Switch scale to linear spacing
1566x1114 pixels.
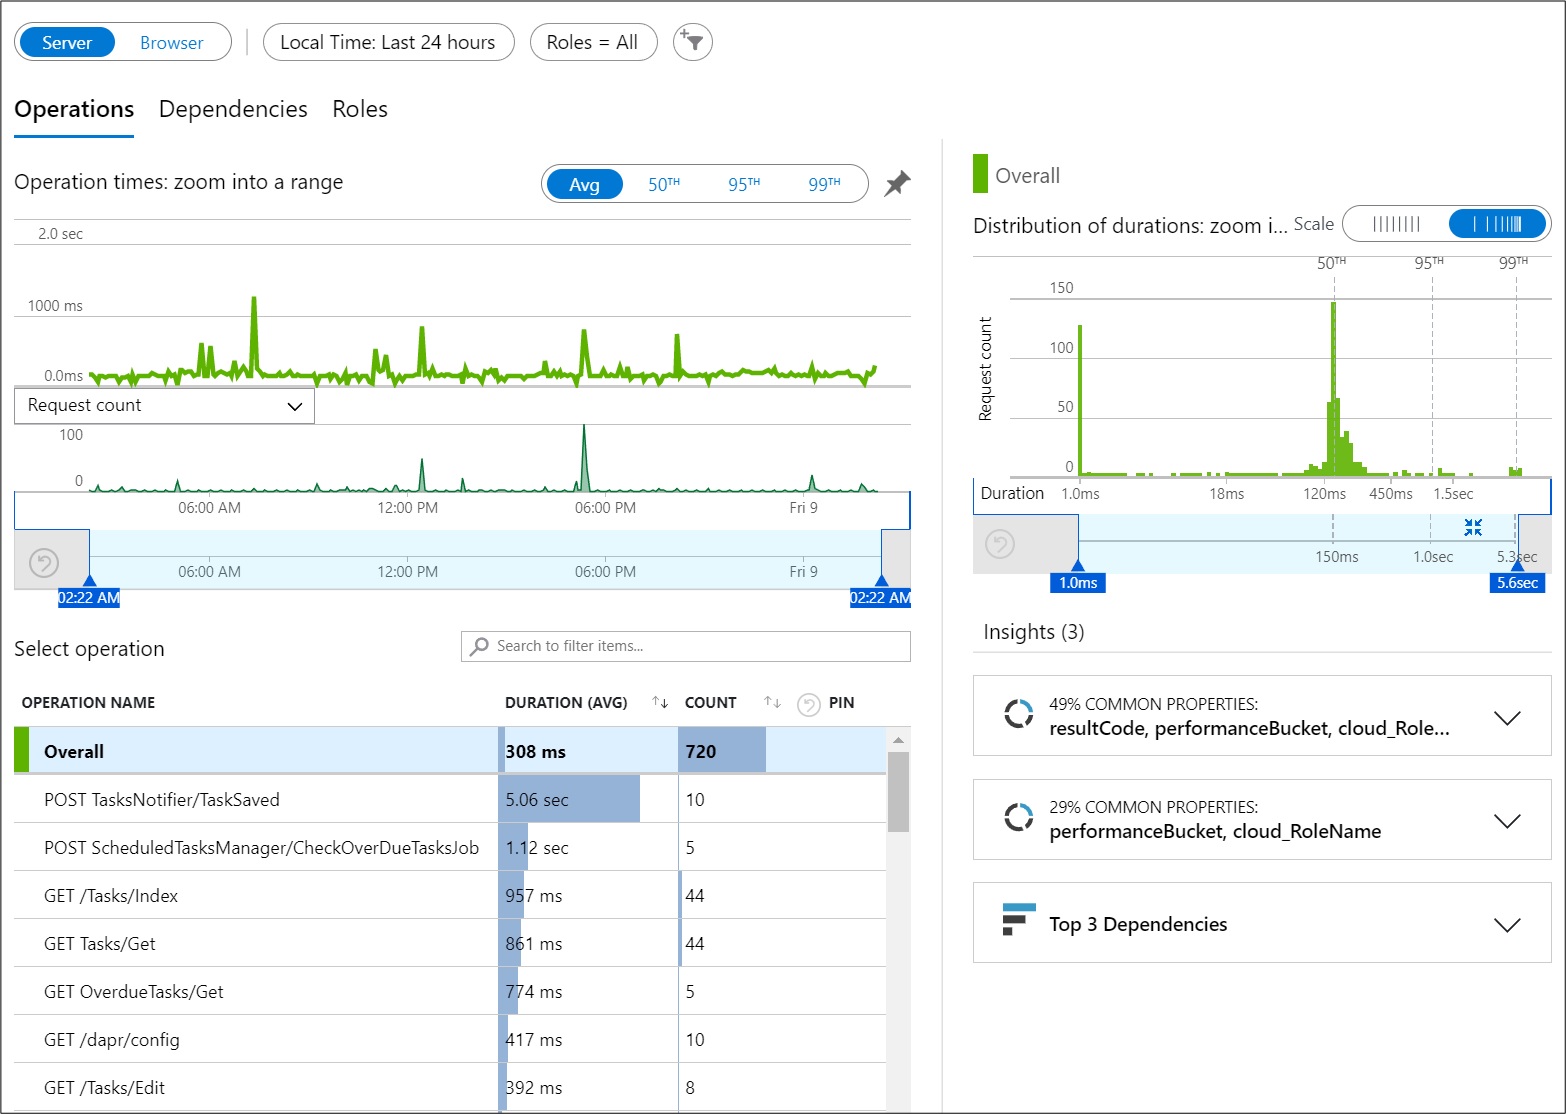[1396, 224]
